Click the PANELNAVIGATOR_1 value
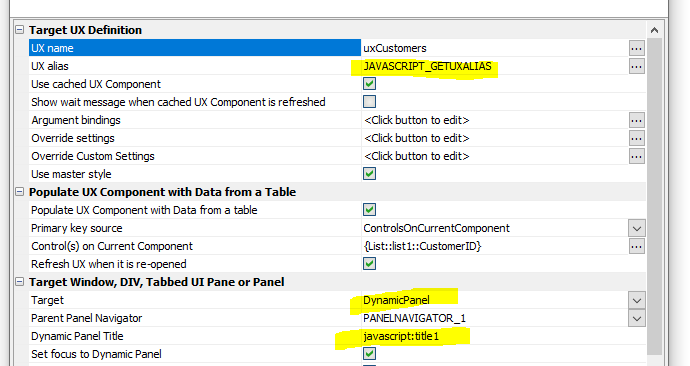 point(415,318)
